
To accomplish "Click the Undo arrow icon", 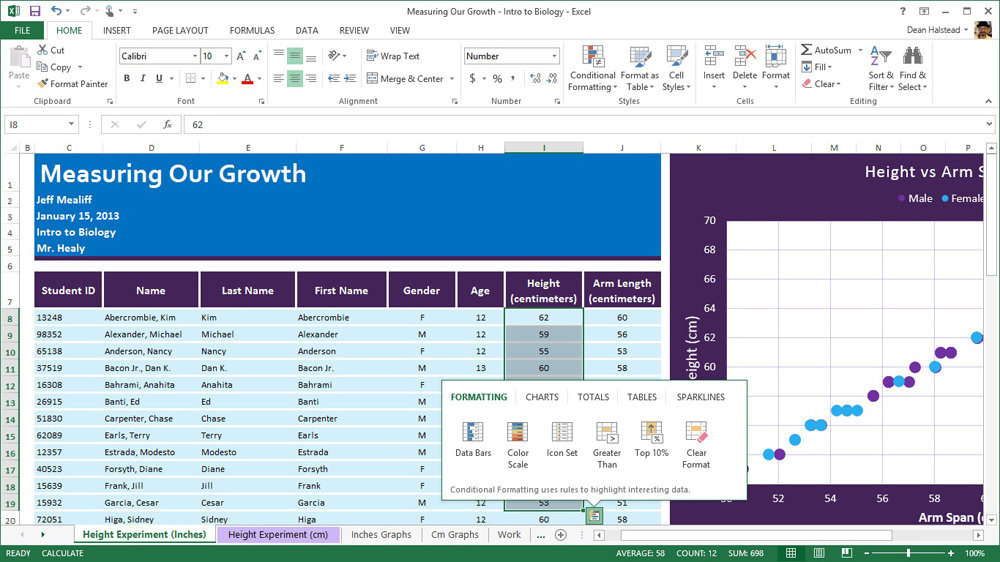I will [57, 11].
